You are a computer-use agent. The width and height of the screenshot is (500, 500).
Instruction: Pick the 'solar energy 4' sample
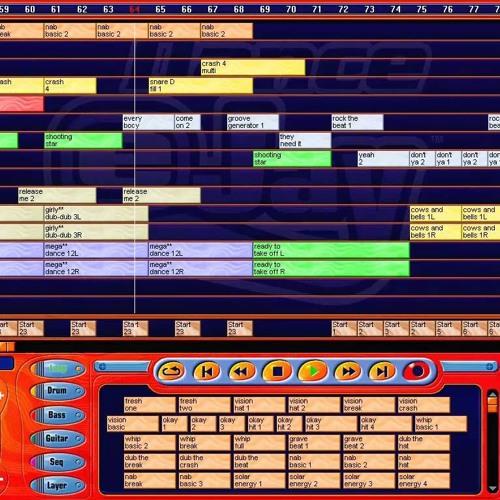[424, 480]
